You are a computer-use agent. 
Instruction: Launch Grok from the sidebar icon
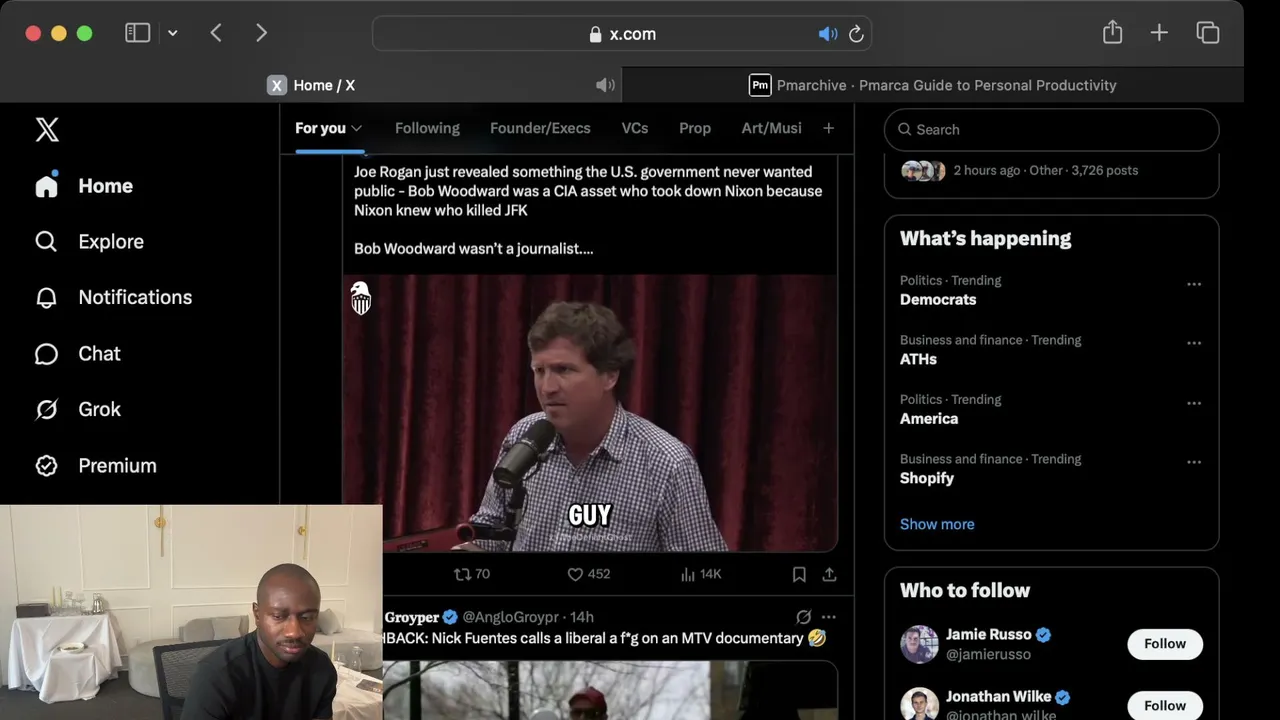point(47,410)
